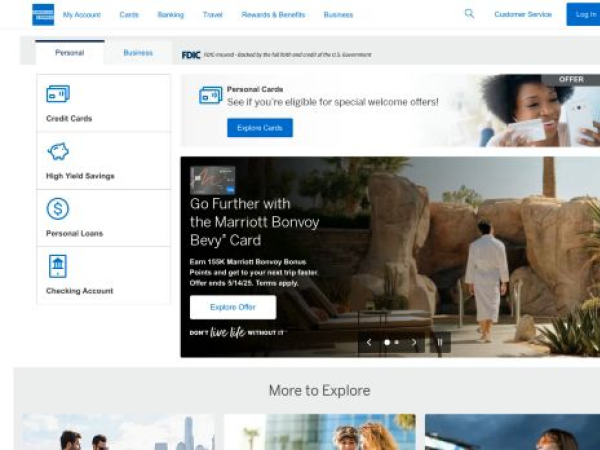Switch to the Business tab
Screen dimensions: 600x450
(138, 52)
